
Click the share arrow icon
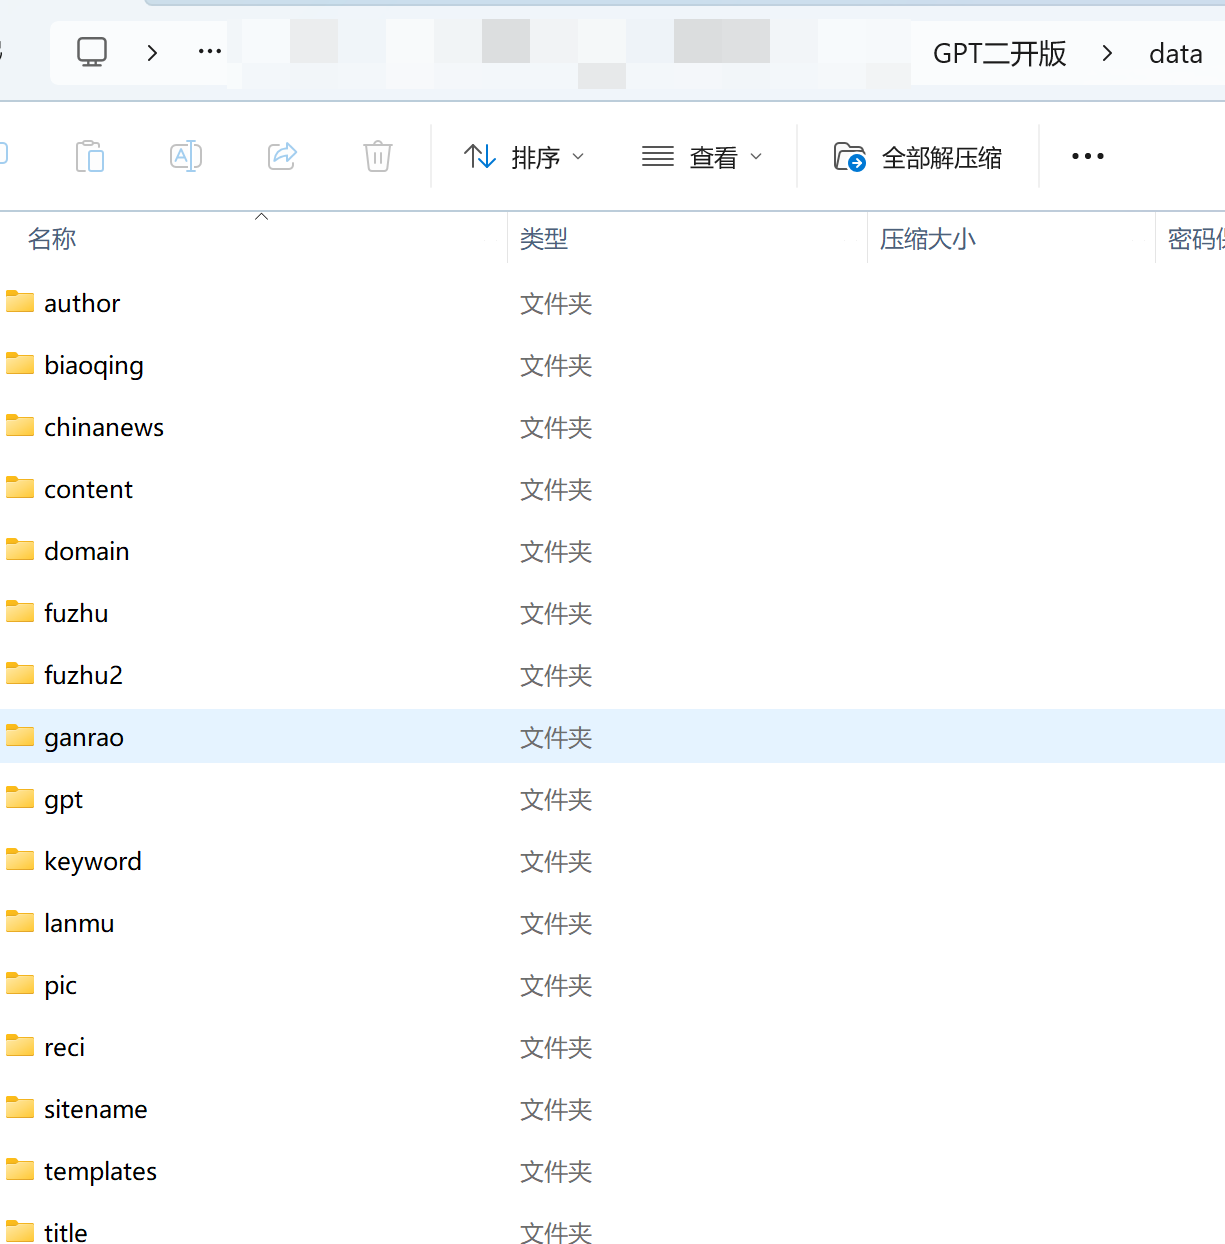point(282,156)
